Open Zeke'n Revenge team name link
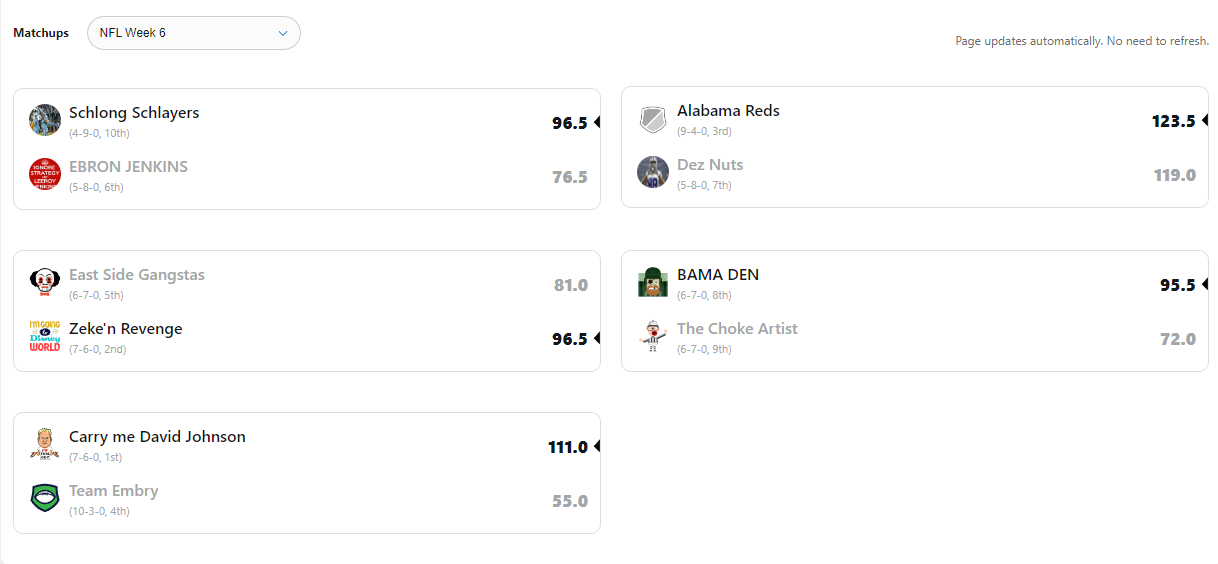The height and width of the screenshot is (564, 1218). pos(125,329)
